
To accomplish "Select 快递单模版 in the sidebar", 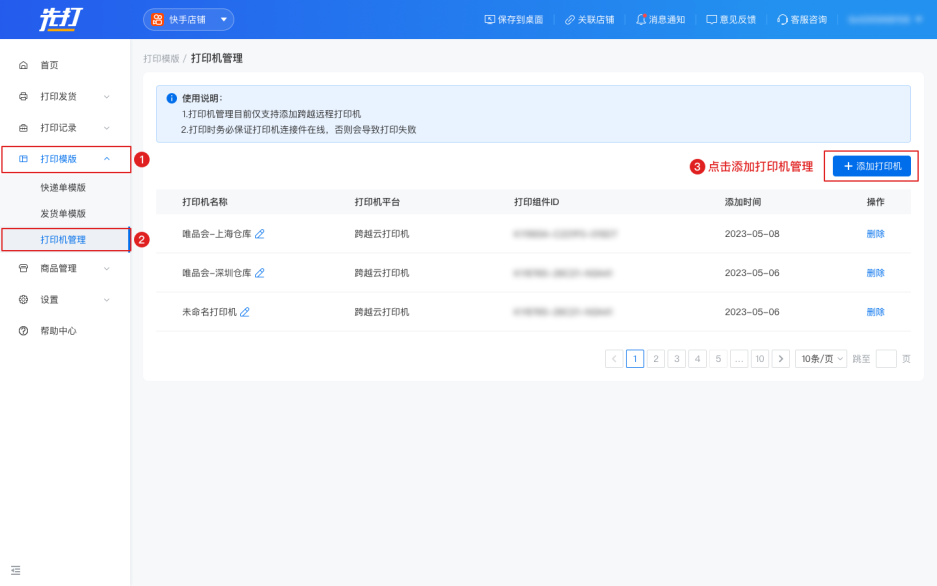I will point(63,187).
